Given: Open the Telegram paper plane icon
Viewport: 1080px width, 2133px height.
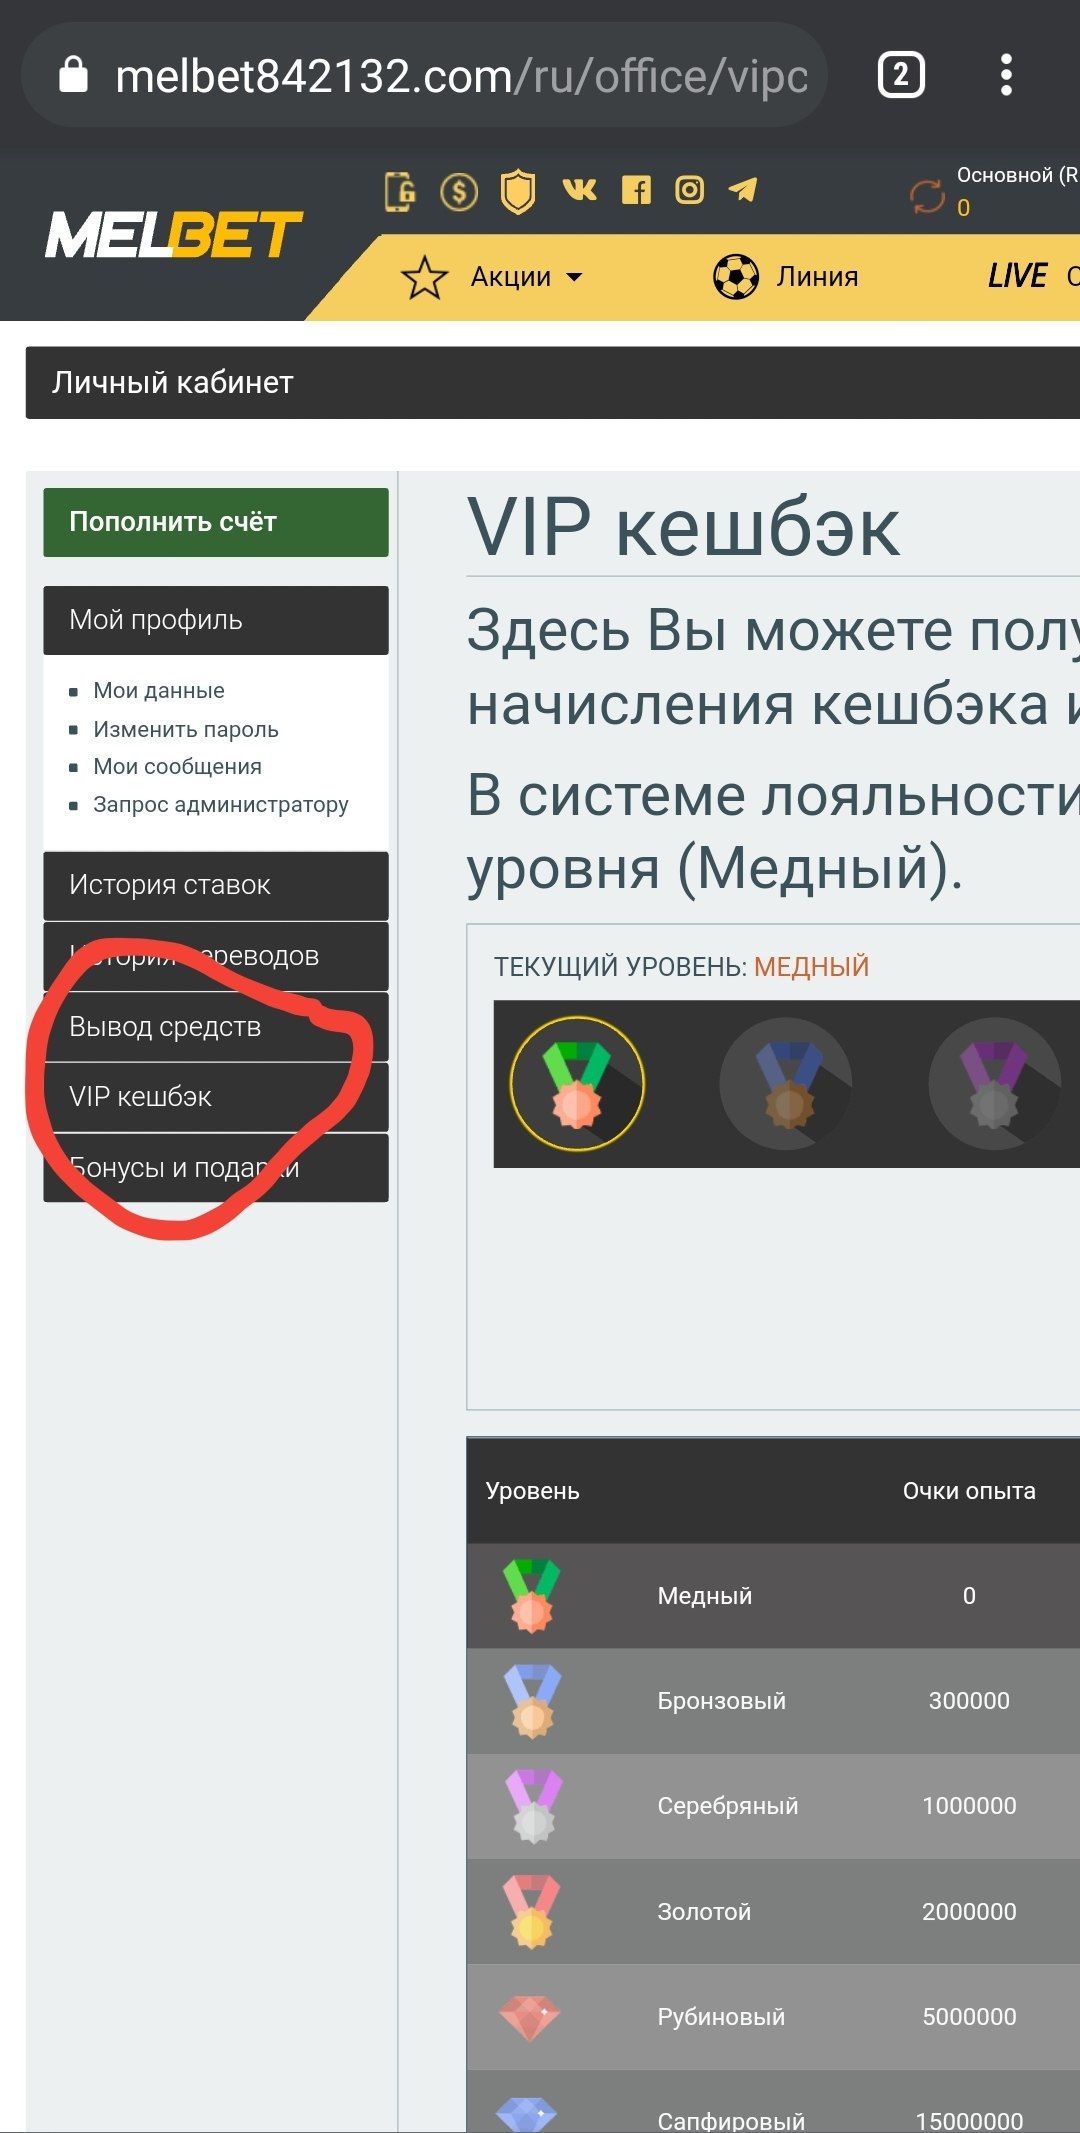Looking at the screenshot, I should coord(743,189).
